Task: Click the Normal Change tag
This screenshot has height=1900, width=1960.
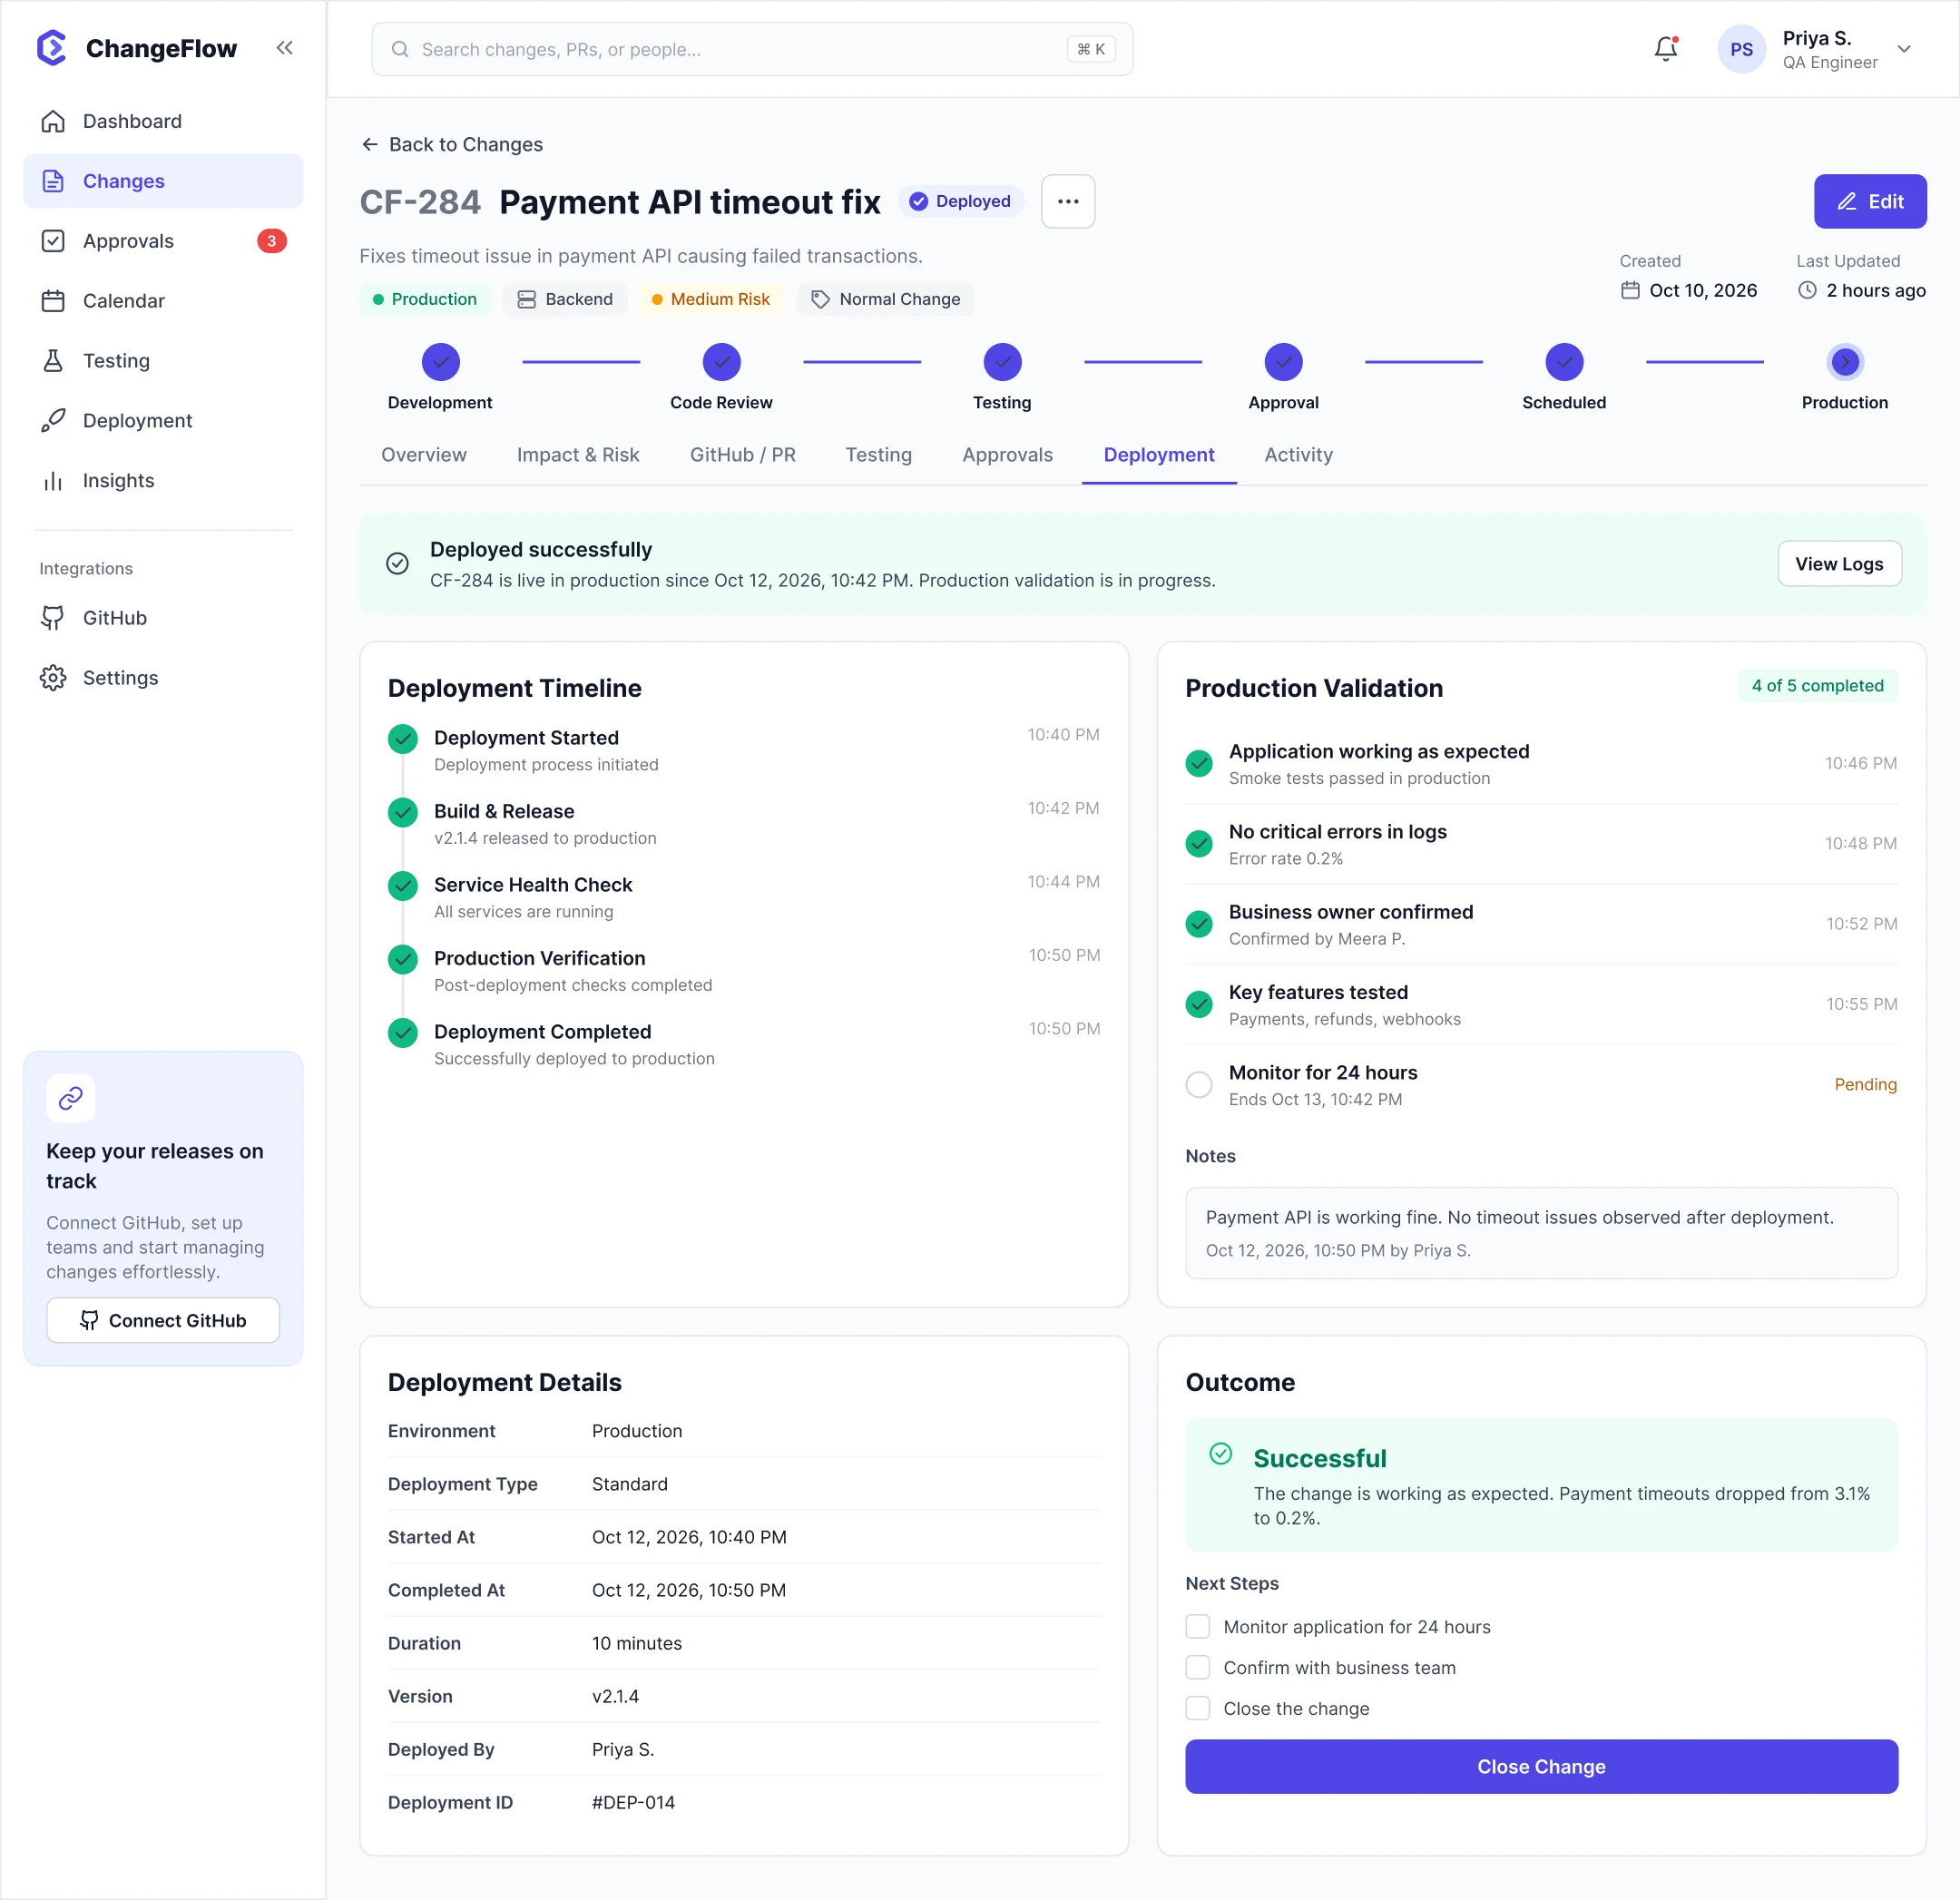Action: pyautogui.click(x=885, y=299)
